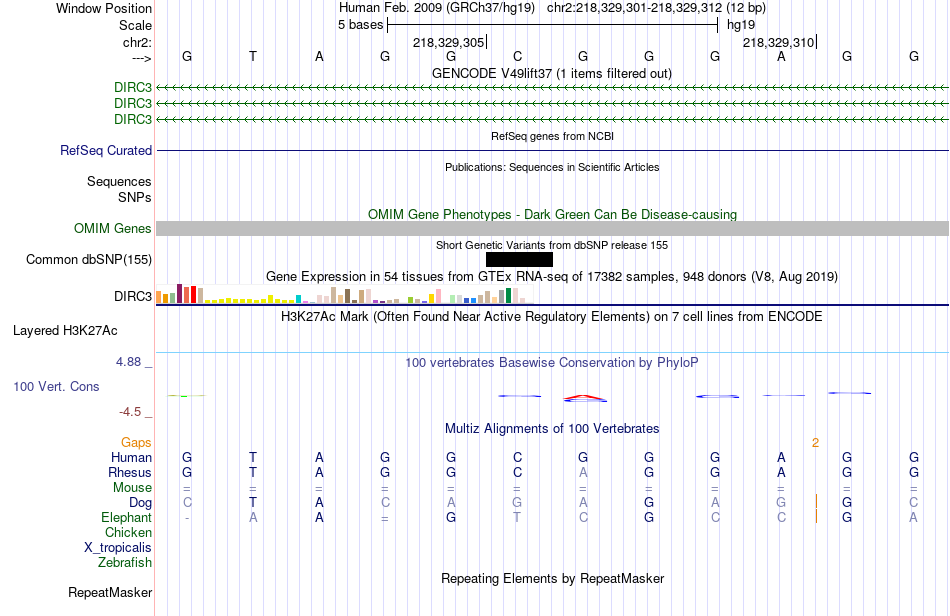Select the Zebrafish species label
The image size is (950, 616).
pos(125,562)
